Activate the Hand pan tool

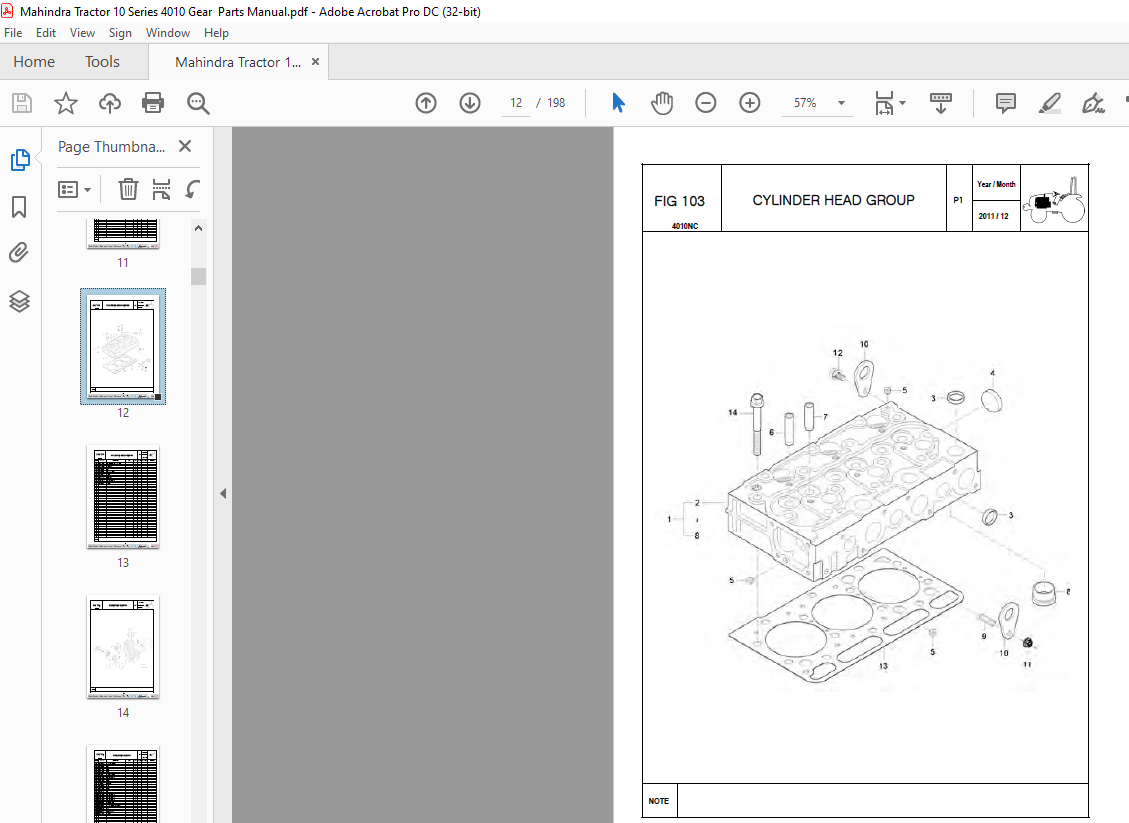(x=662, y=103)
